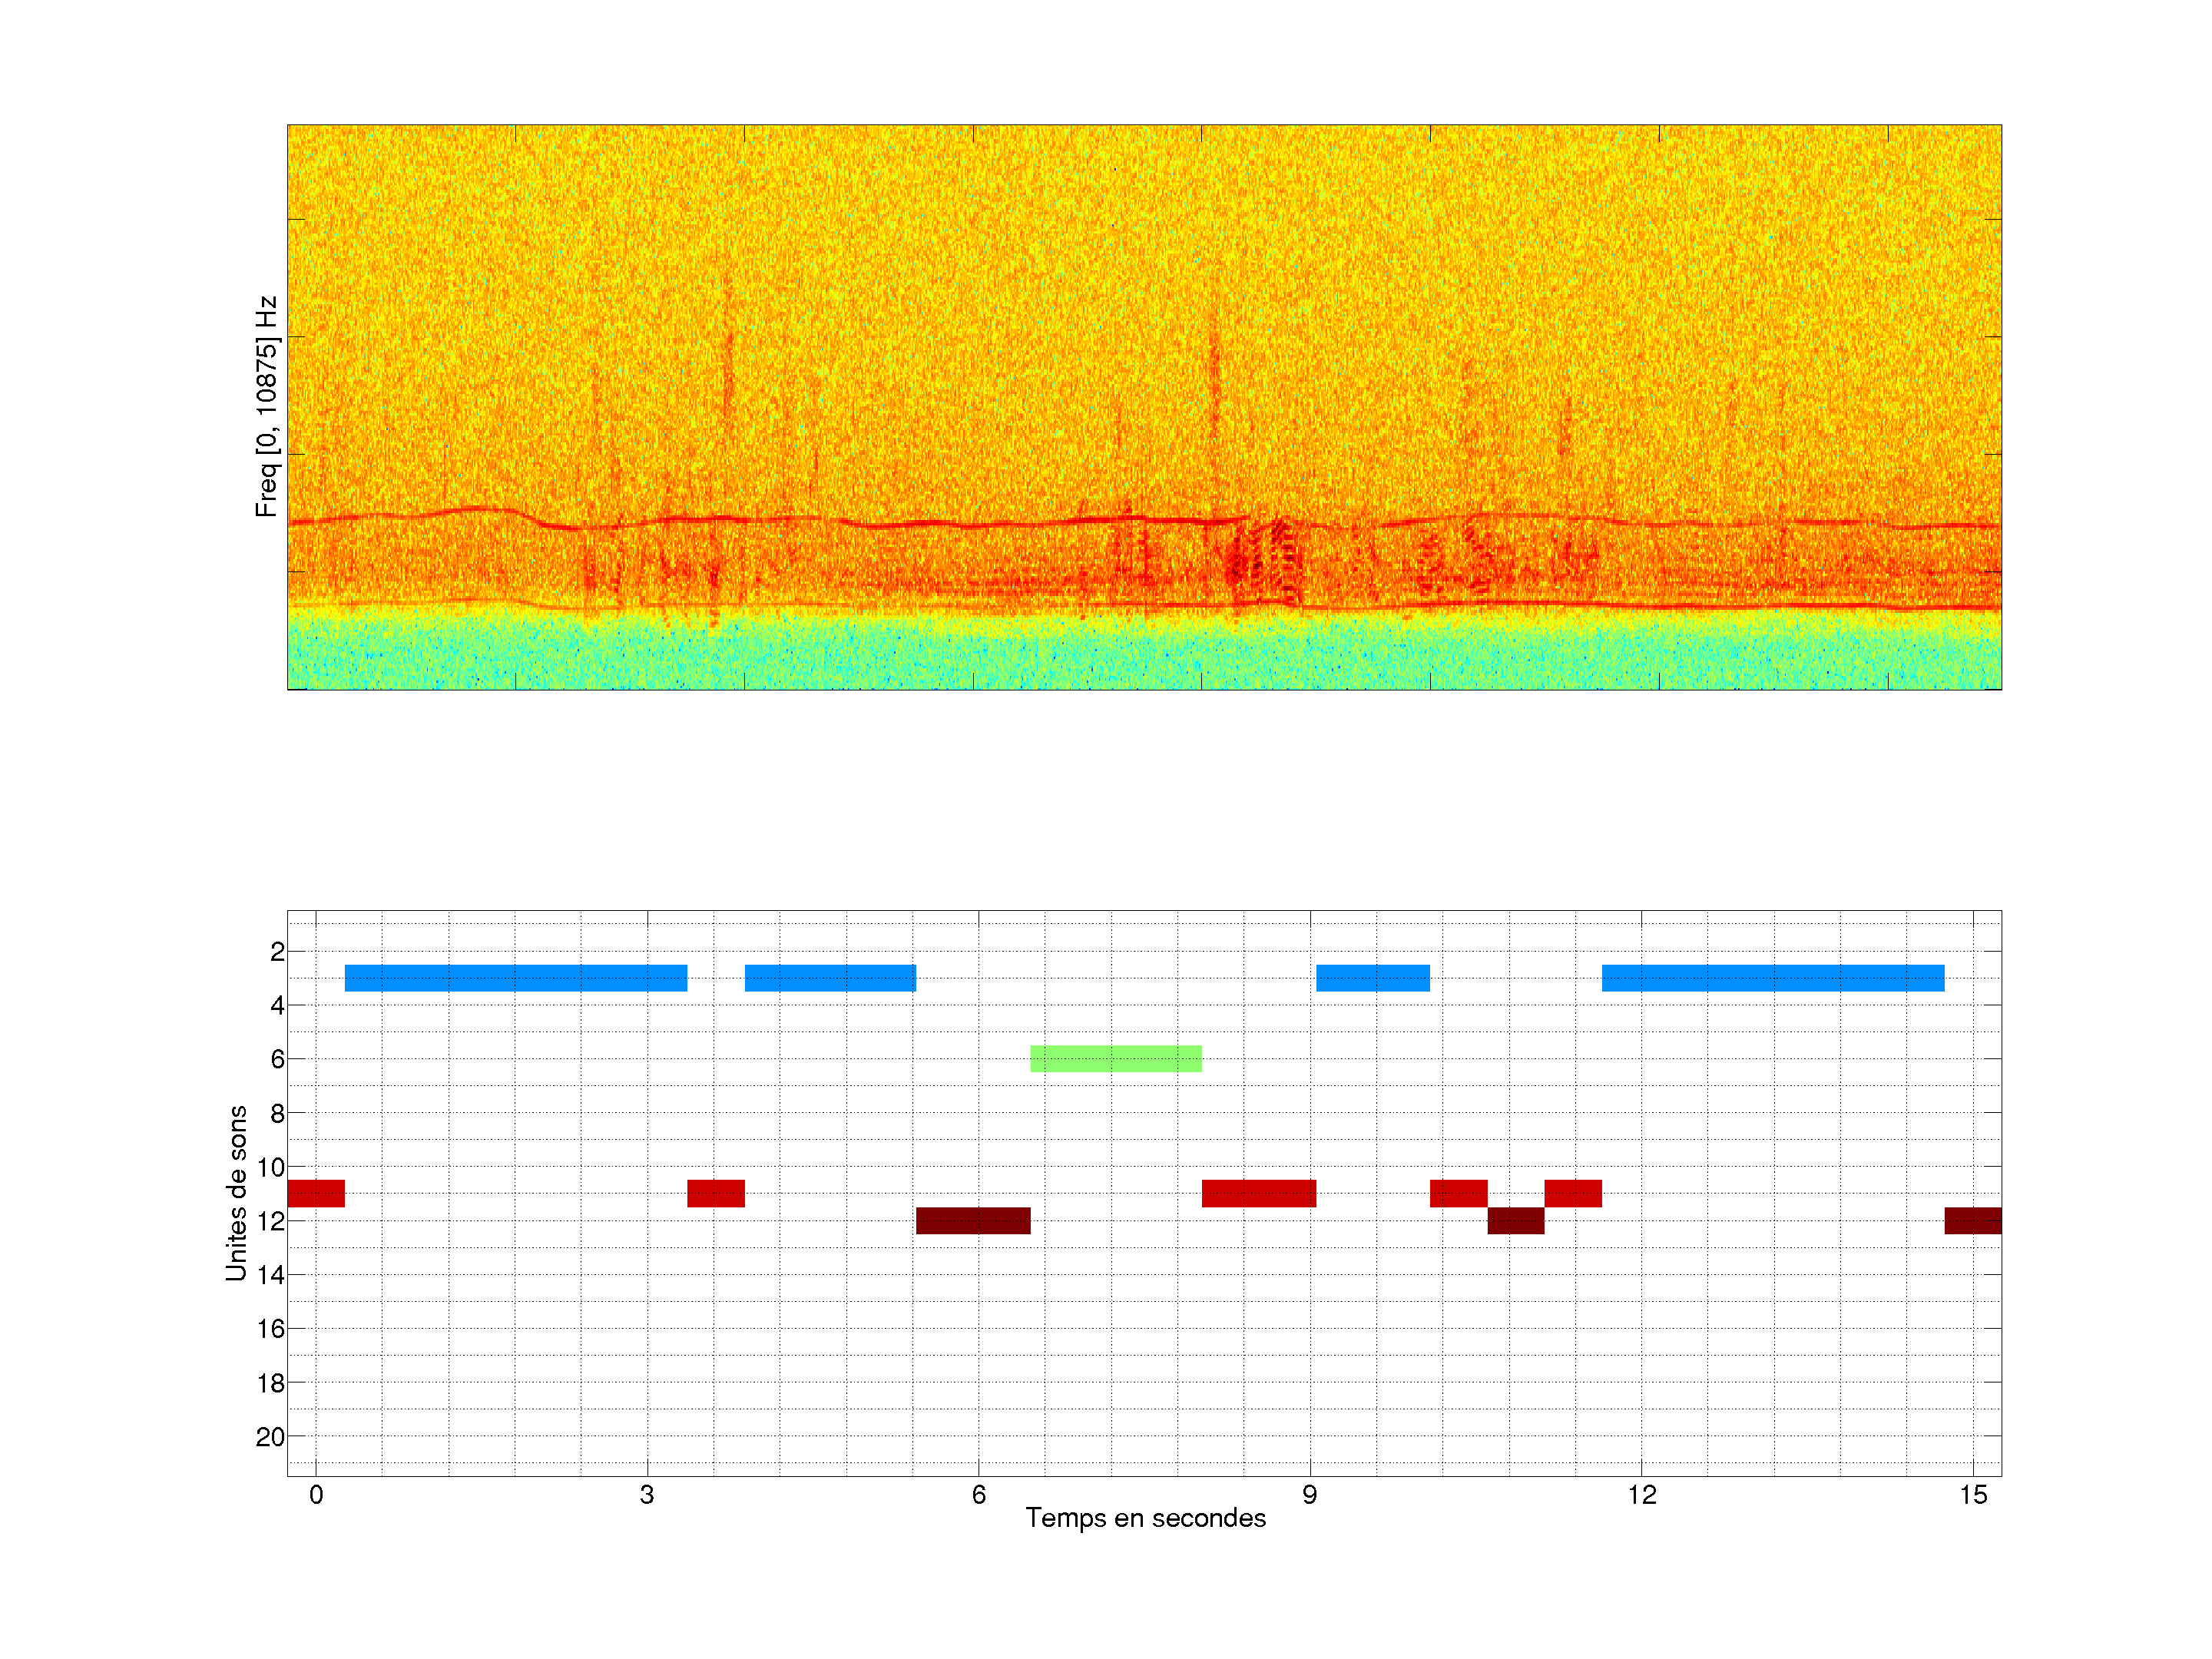Click the red bar at the far left edge
2212x1659 pixels.
(316, 1193)
